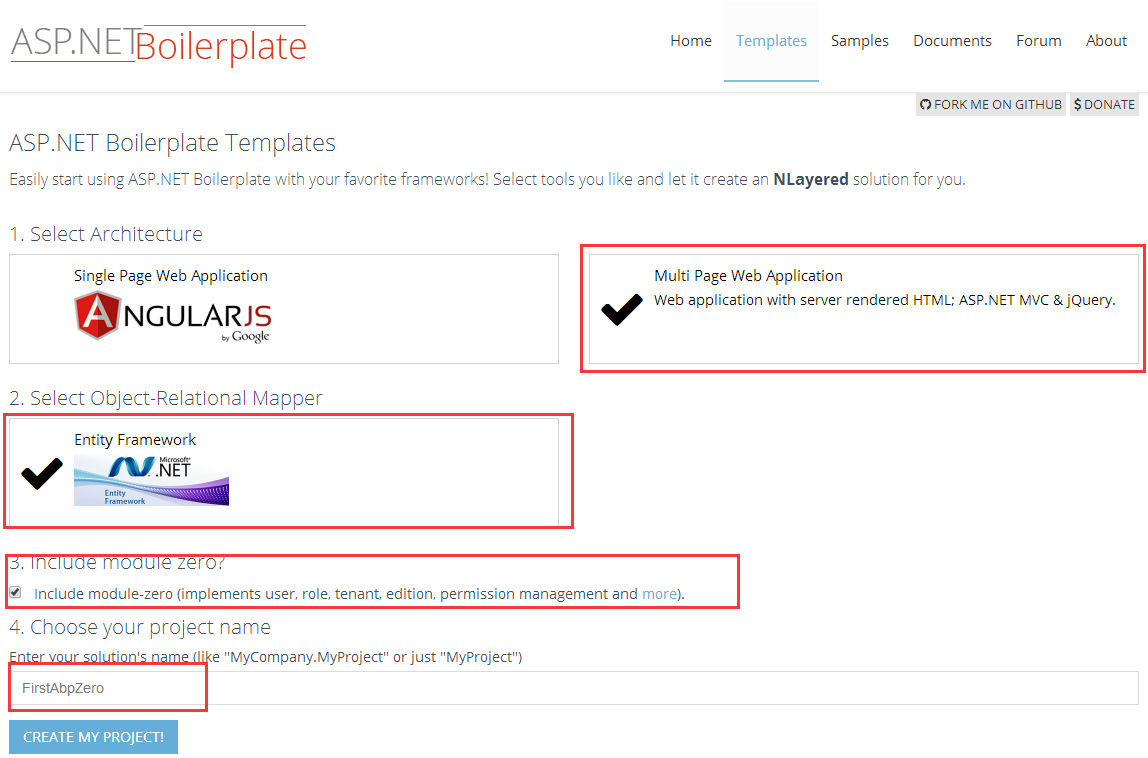Click 'Include module-zero' label text
The image size is (1148, 758).
pos(359,594)
